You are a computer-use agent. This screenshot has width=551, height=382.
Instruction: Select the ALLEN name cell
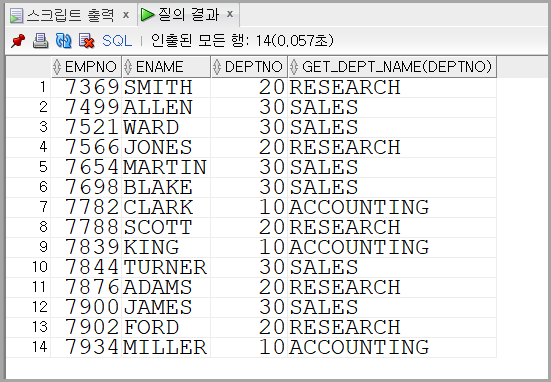(166, 107)
